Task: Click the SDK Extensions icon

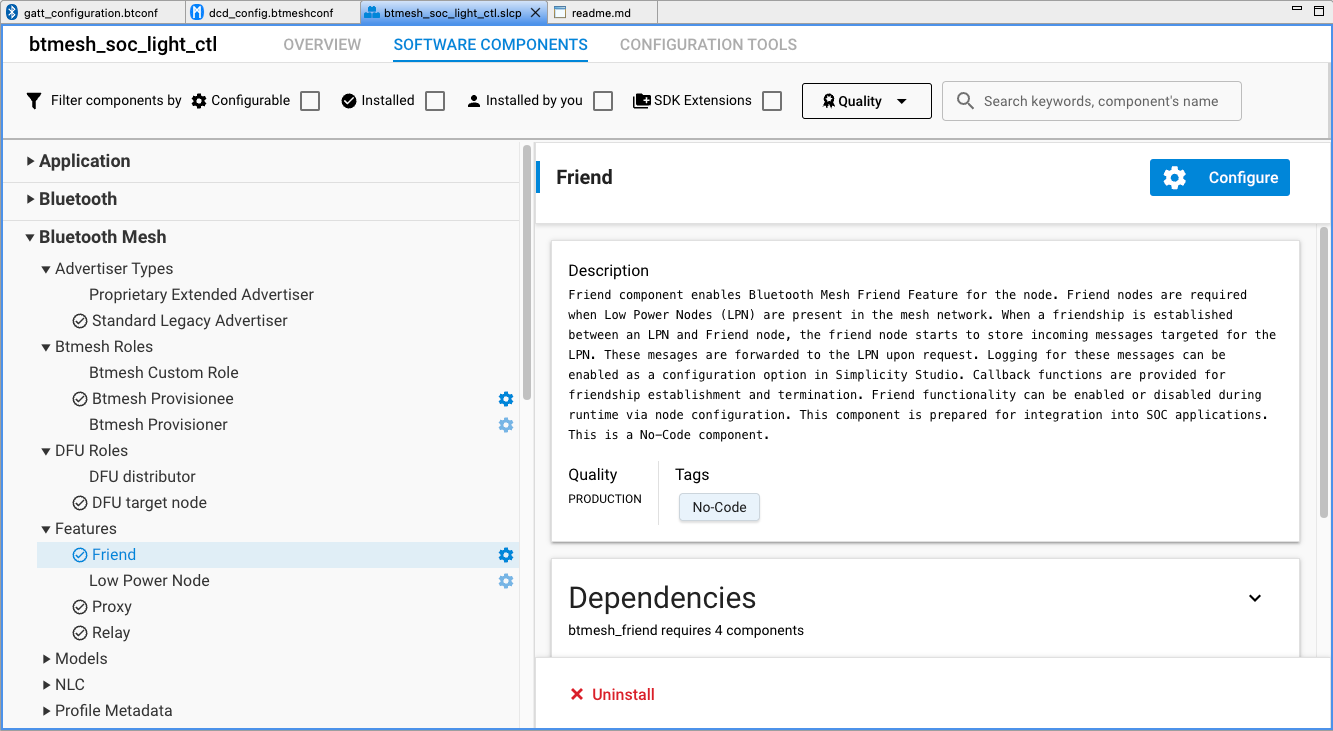Action: pos(641,100)
